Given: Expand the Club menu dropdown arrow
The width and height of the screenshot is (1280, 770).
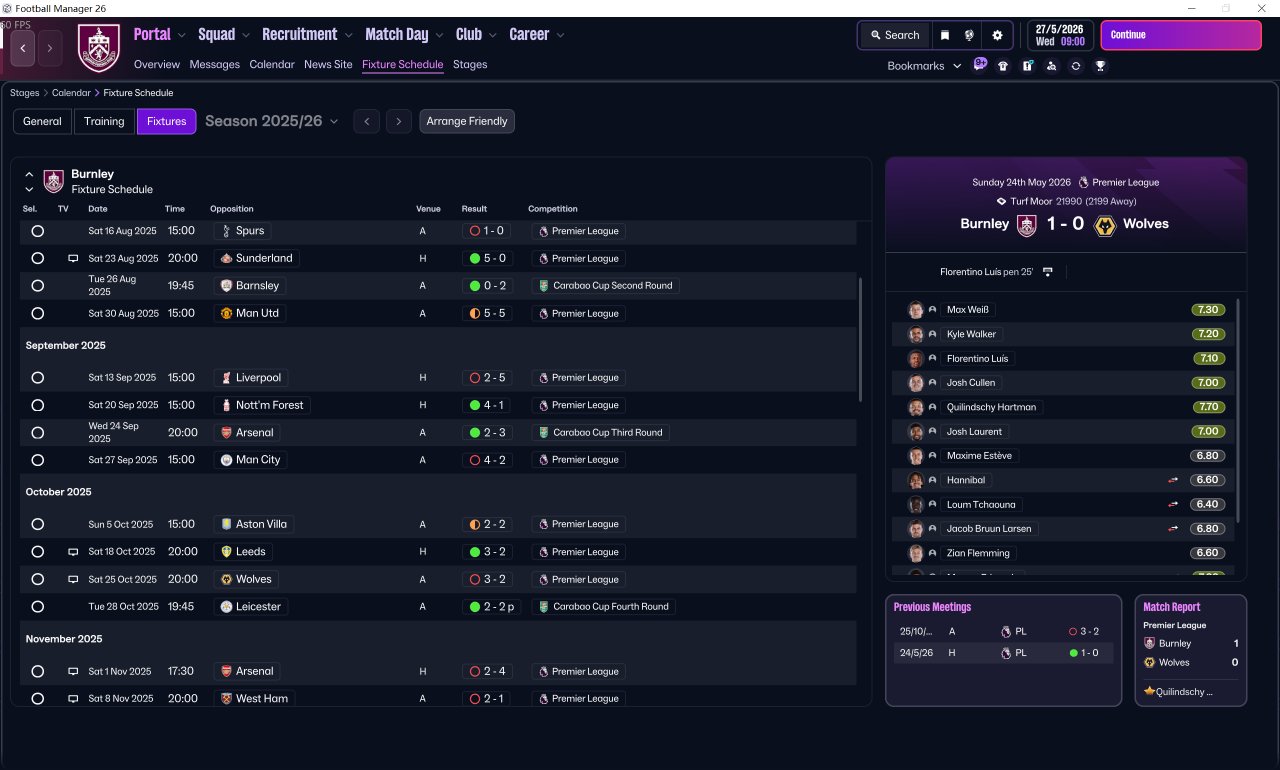Looking at the screenshot, I should tap(492, 35).
